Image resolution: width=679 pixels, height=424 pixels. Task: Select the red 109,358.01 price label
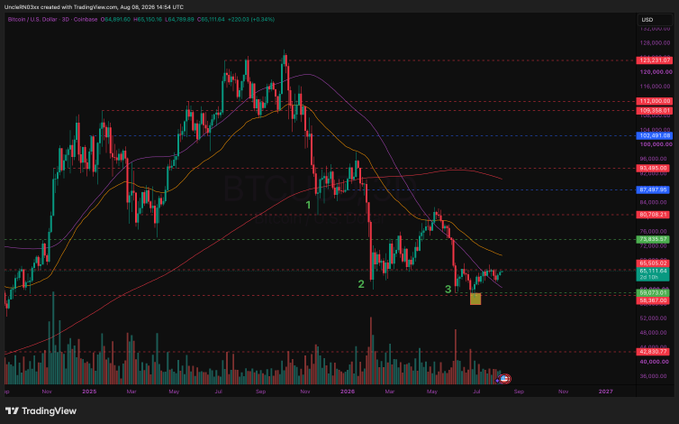coord(654,111)
